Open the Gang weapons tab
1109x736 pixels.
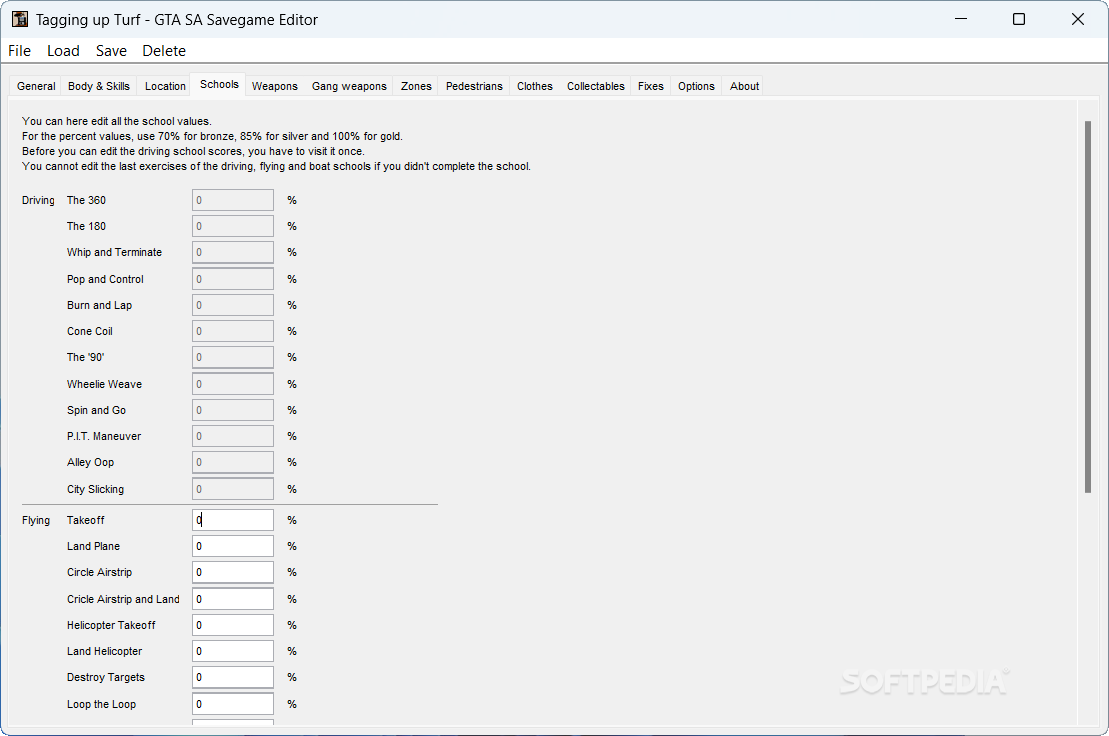tap(349, 86)
